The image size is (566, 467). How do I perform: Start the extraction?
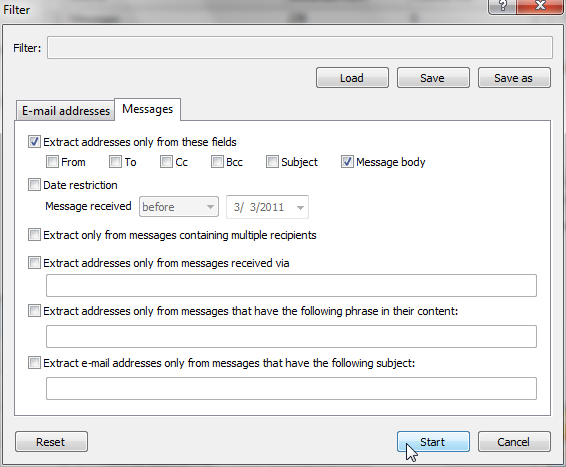[x=433, y=441]
